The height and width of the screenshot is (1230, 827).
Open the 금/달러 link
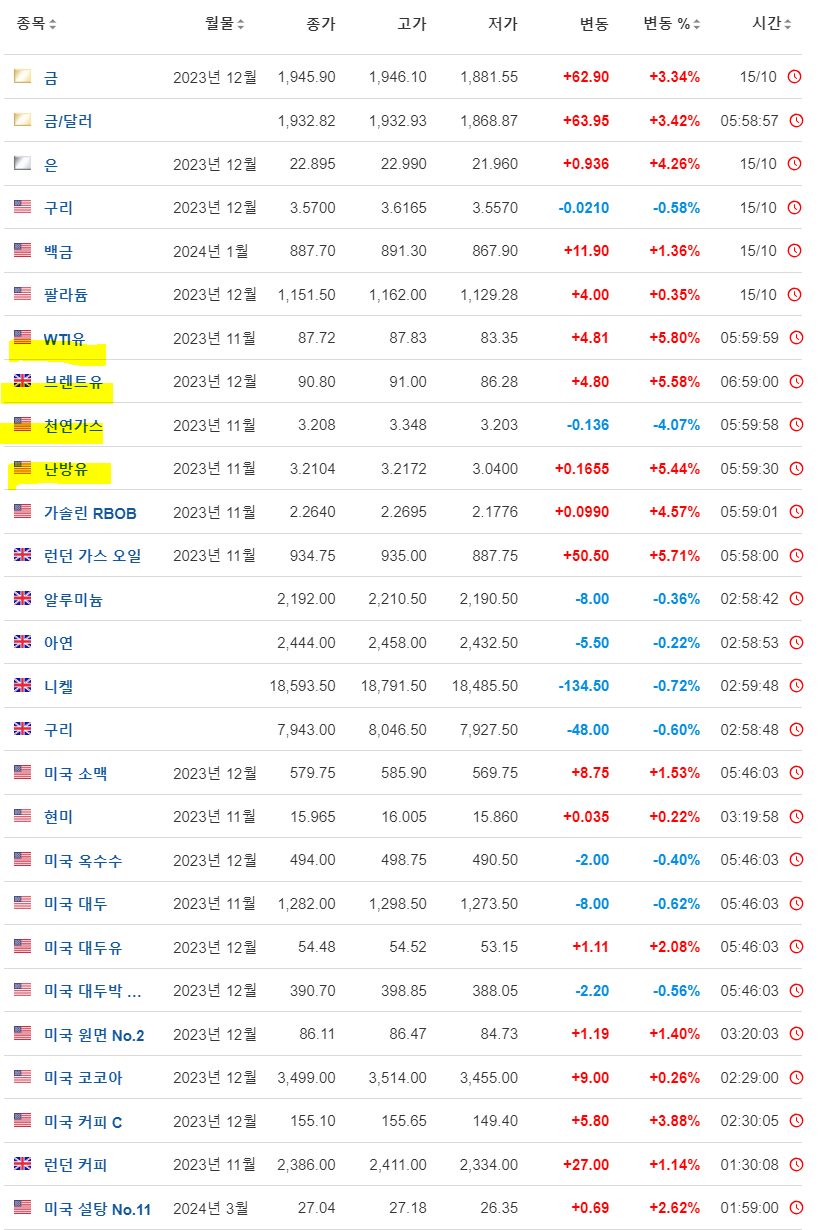click(x=68, y=121)
